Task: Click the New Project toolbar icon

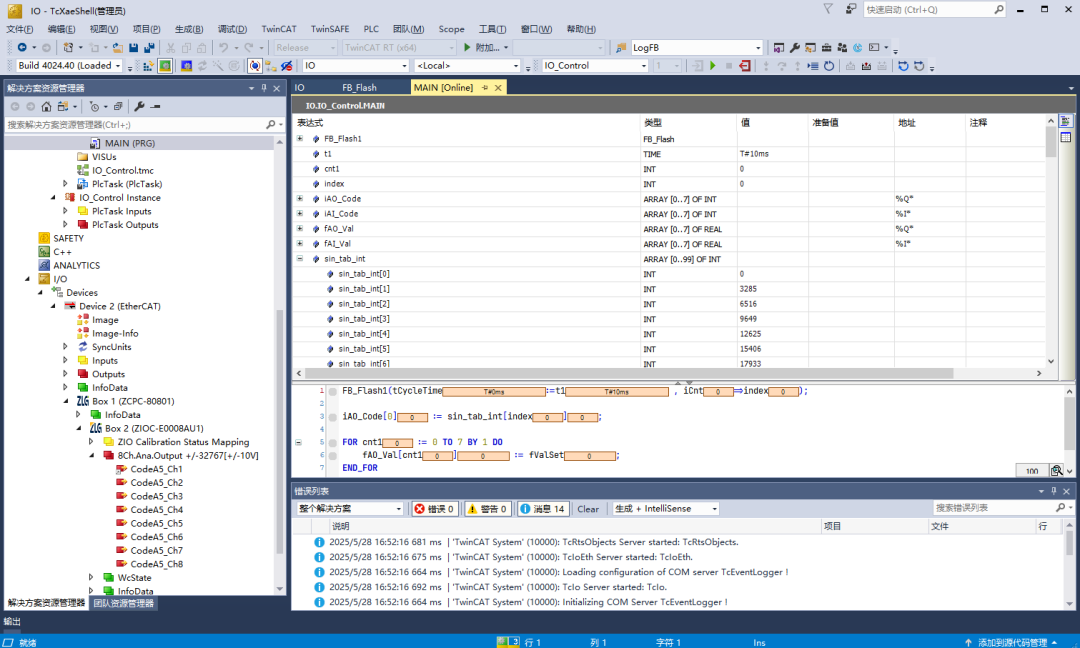Action: click(x=68, y=48)
